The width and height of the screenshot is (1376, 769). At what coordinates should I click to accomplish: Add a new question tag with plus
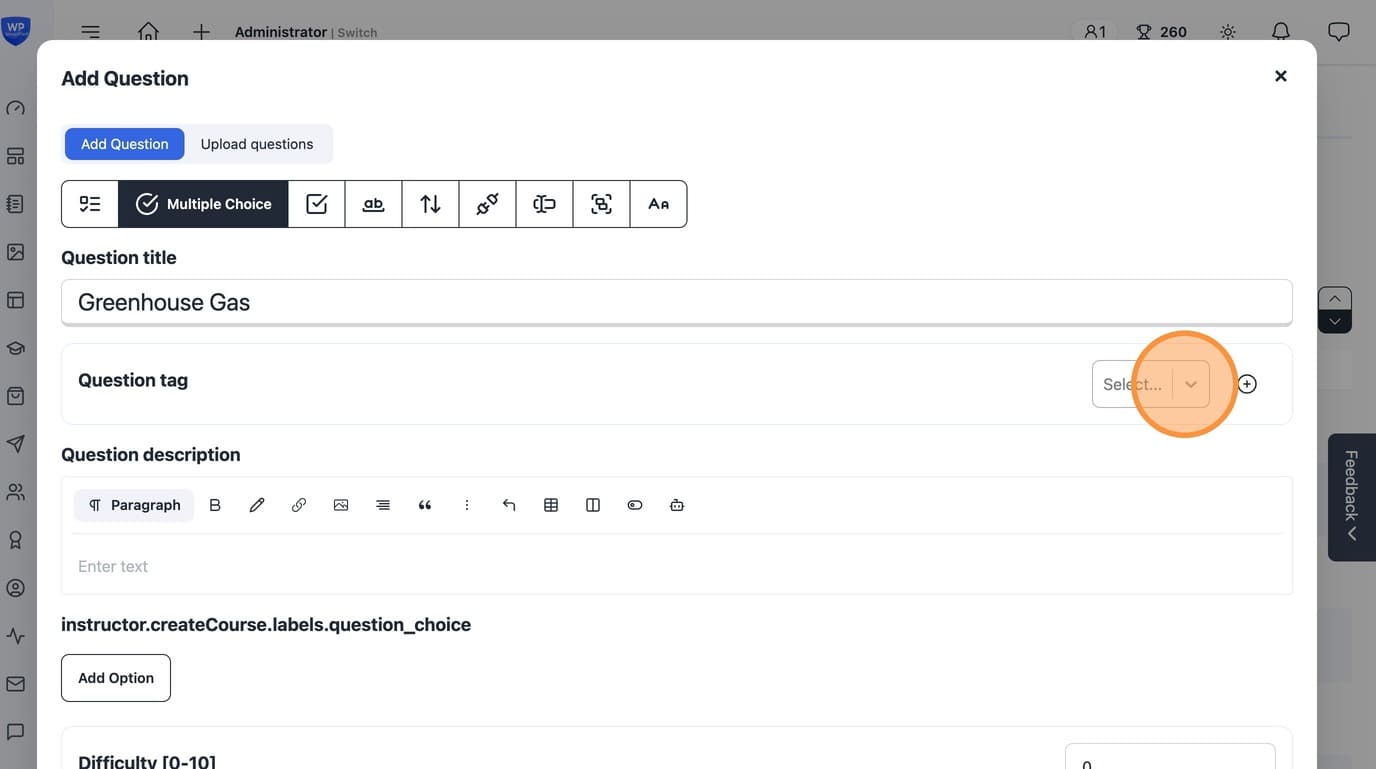click(x=1247, y=384)
